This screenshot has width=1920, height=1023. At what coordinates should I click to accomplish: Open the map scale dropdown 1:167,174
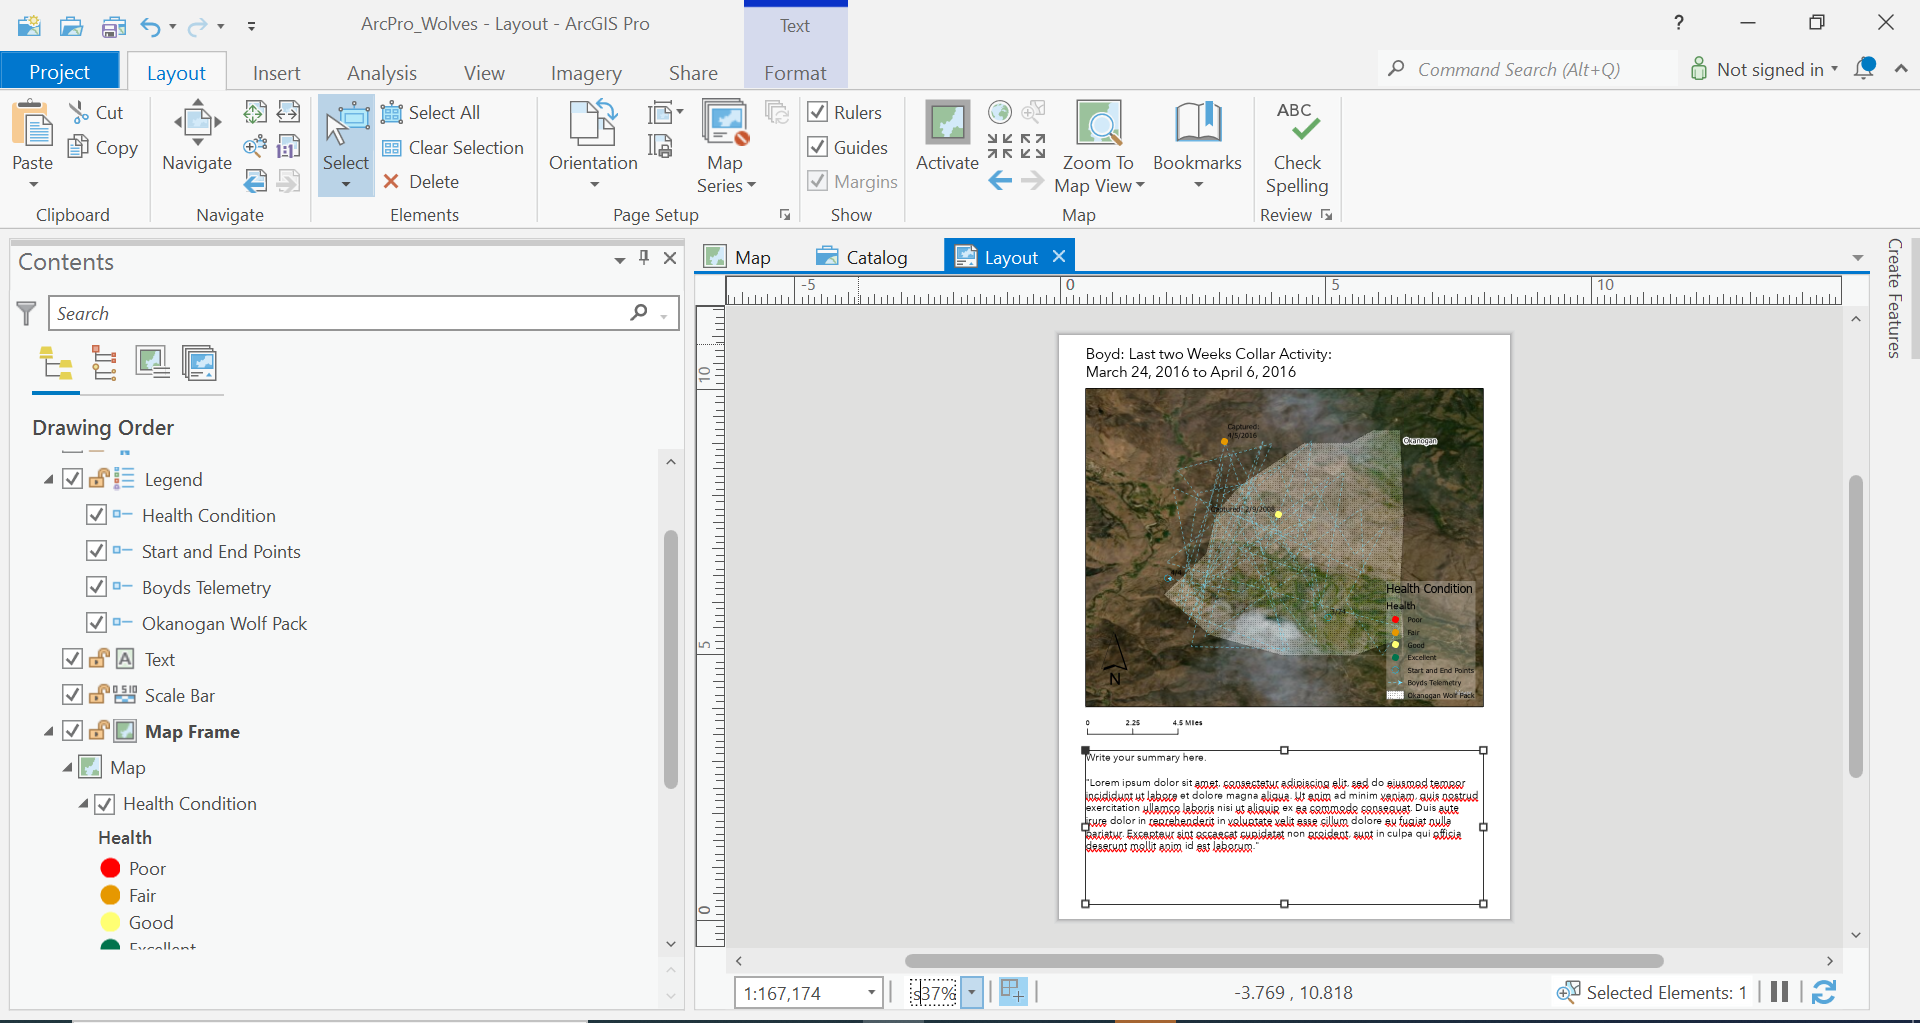[x=871, y=993]
